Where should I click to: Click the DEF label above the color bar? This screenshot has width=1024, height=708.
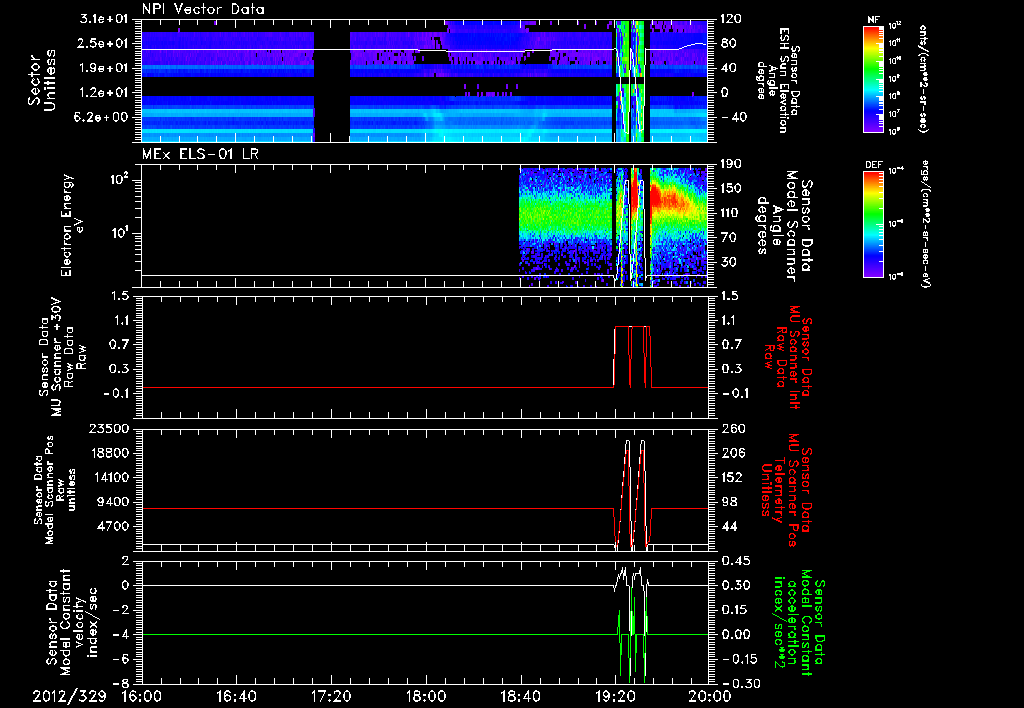874,165
